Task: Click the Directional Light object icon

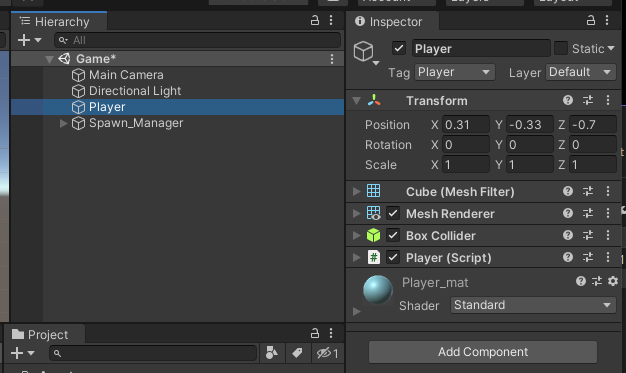Action: coord(78,91)
